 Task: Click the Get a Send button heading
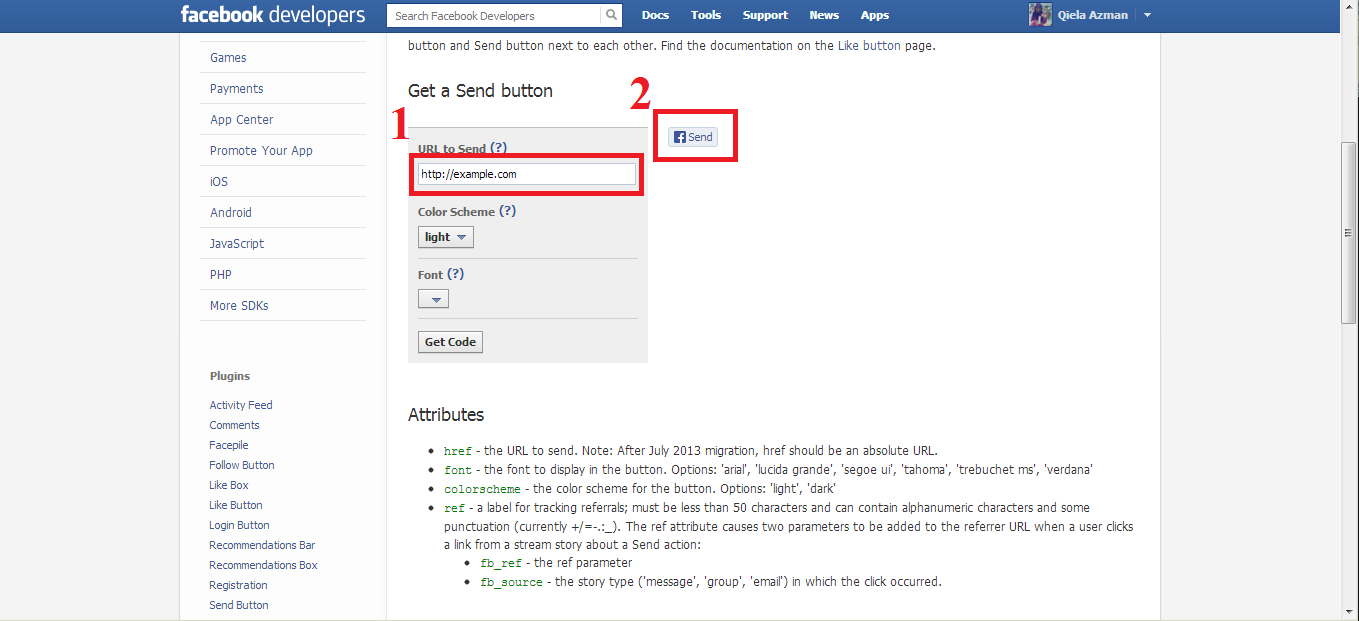480,90
